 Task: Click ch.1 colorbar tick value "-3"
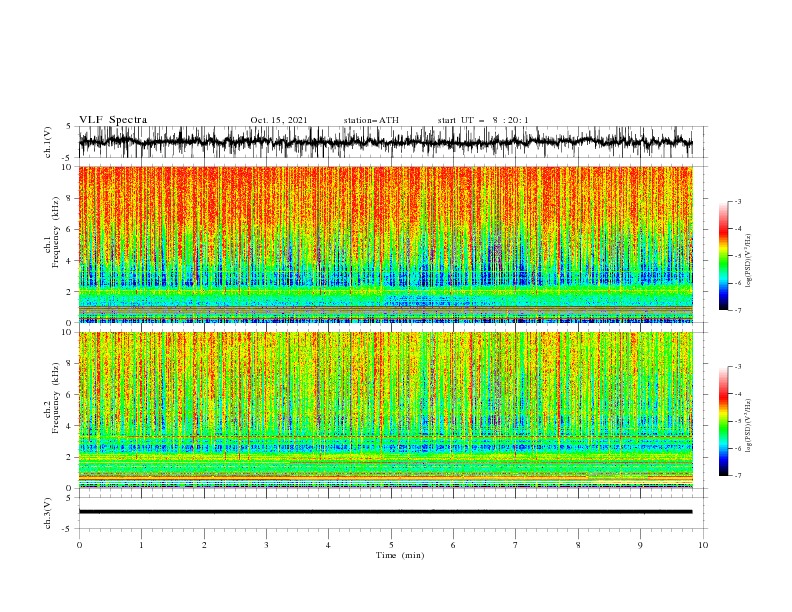pos(738,201)
